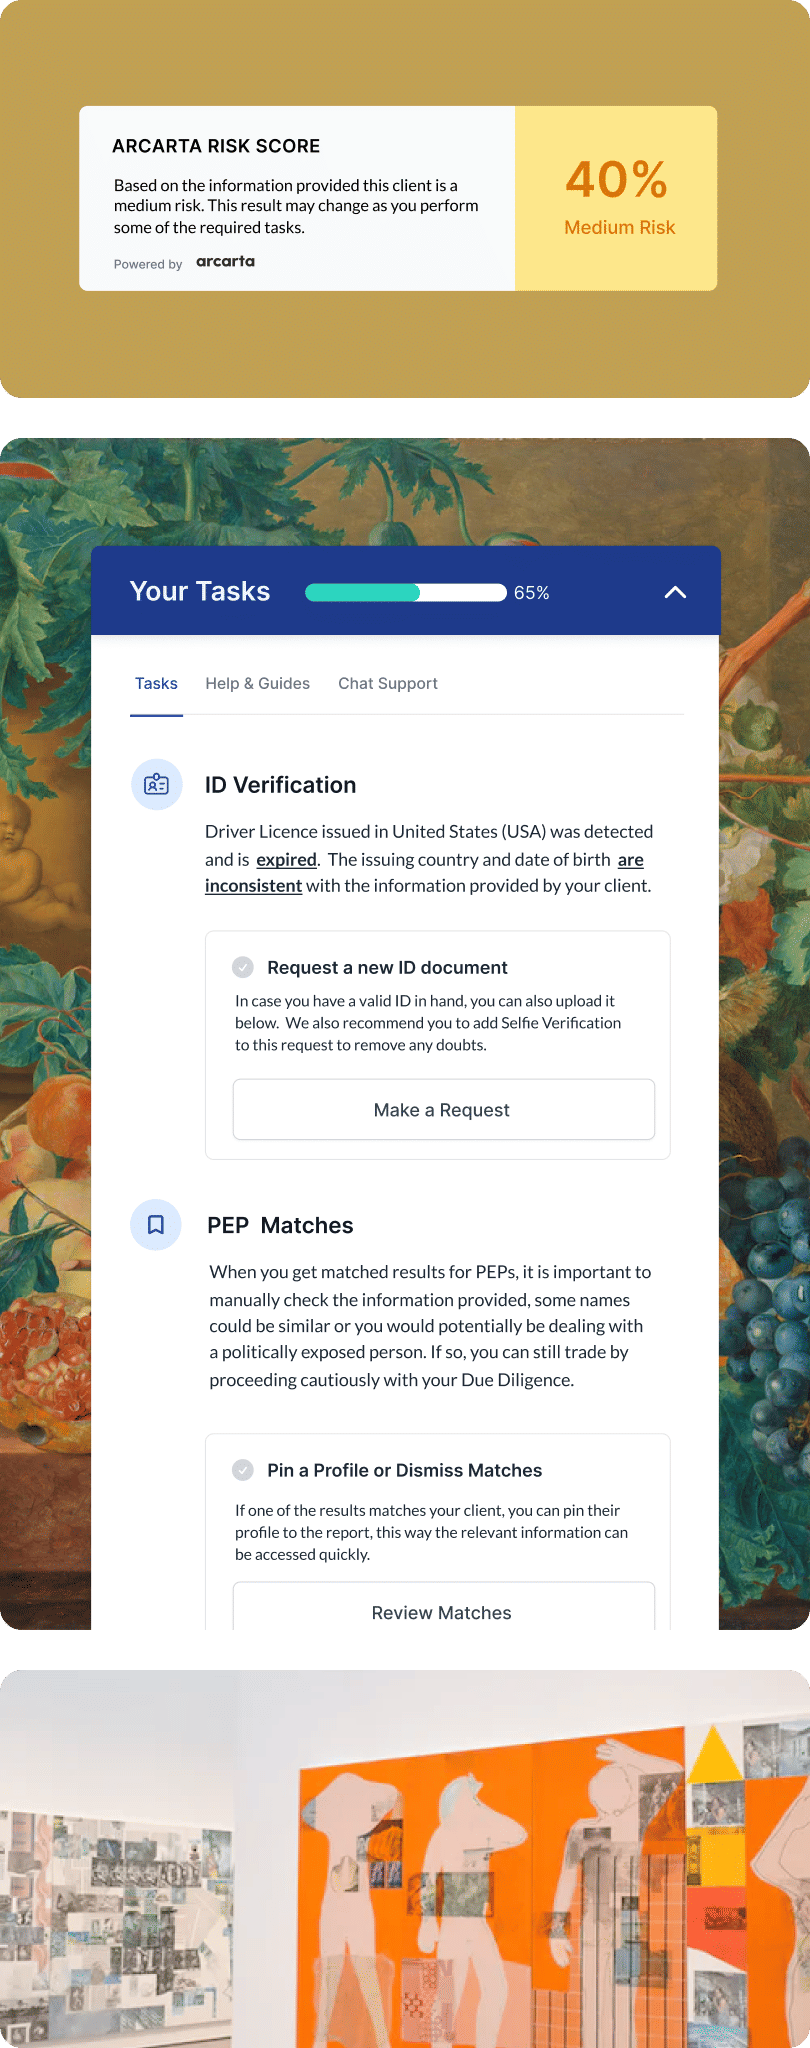Image resolution: width=810 pixels, height=2048 pixels.
Task: Collapse the Your Tasks panel chevron
Action: click(x=676, y=592)
